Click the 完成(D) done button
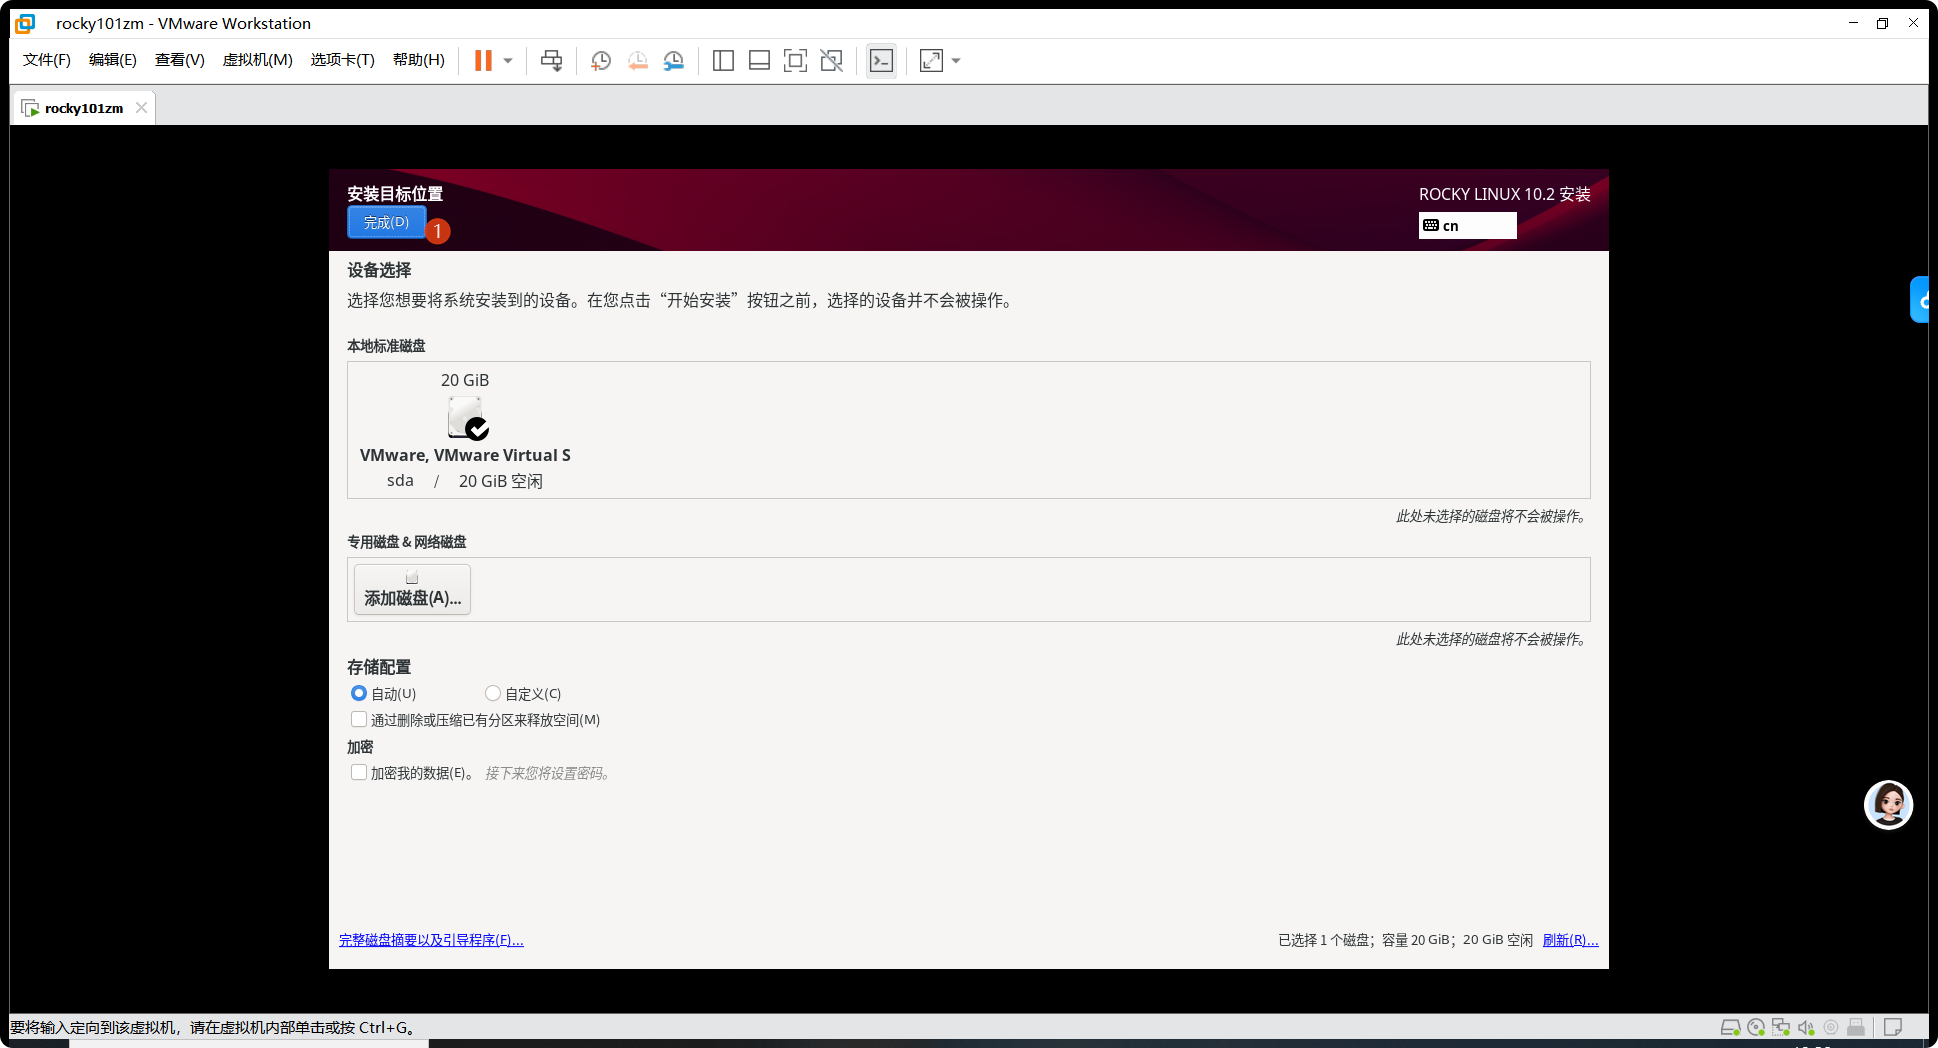The image size is (1938, 1048). 387,222
